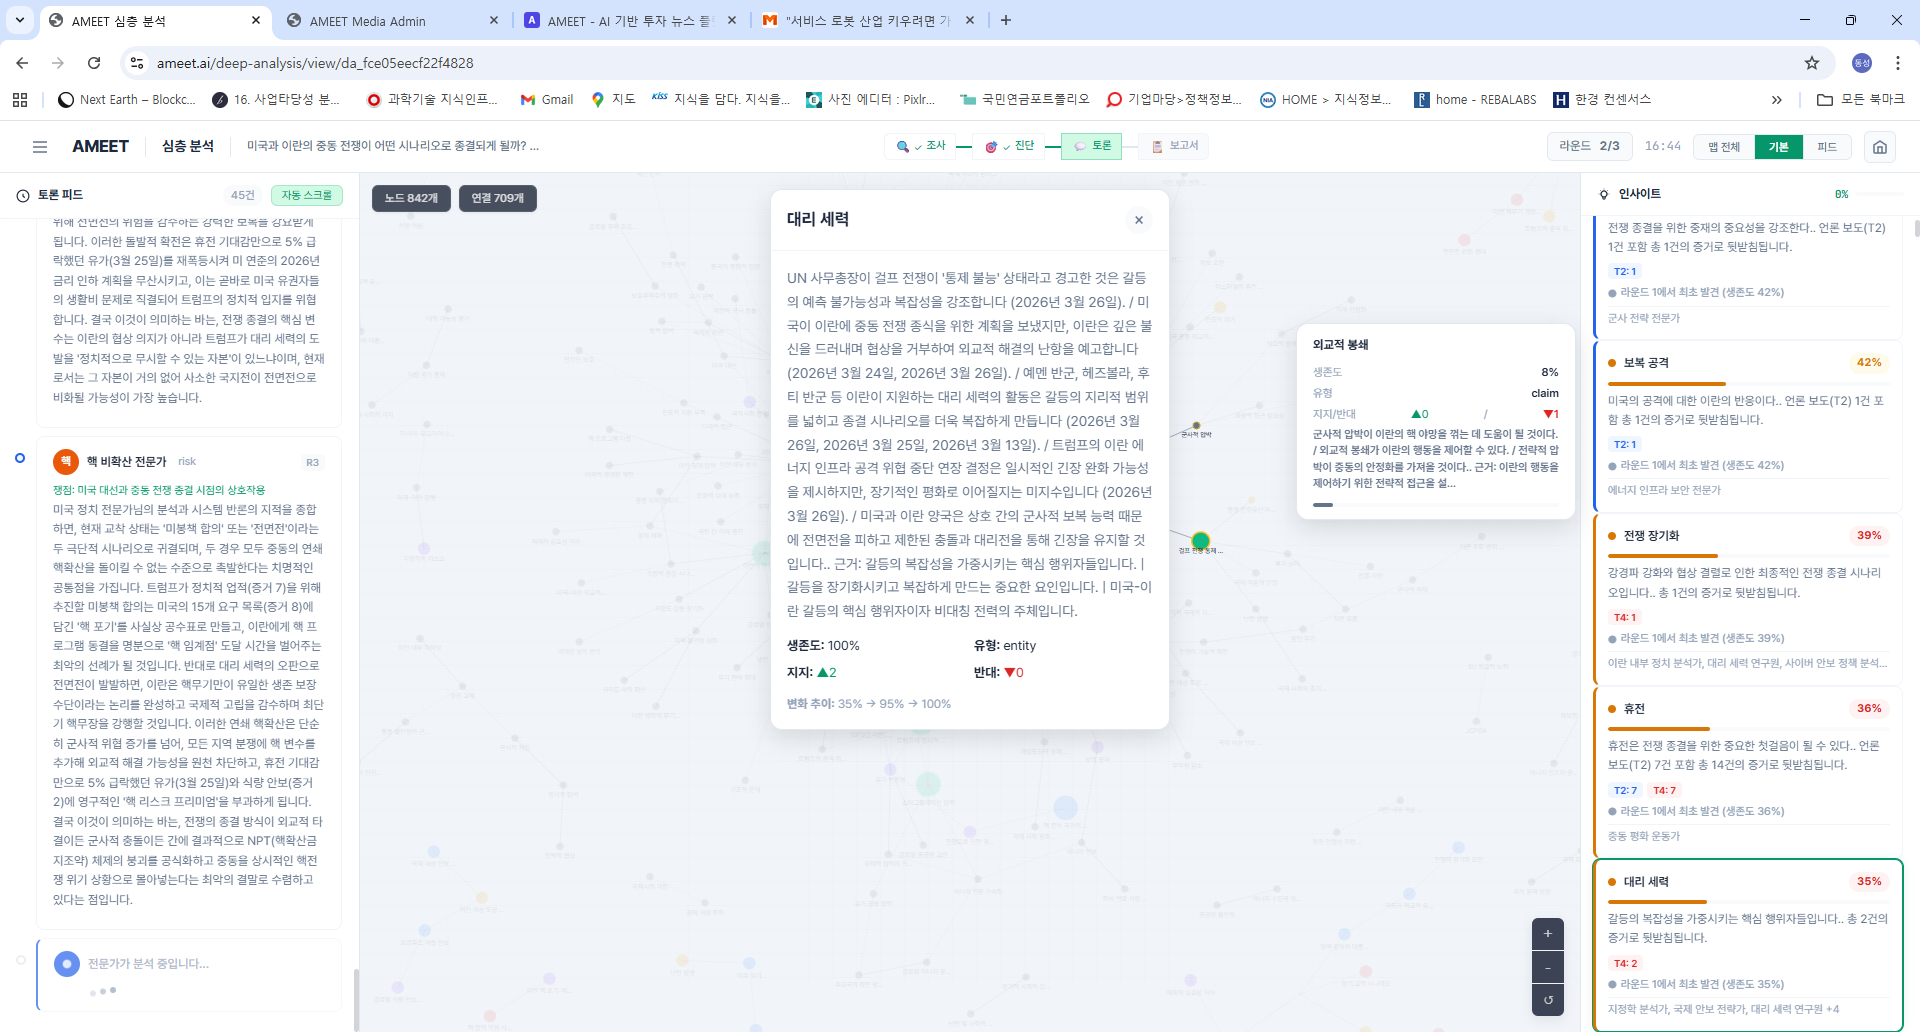Viewport: 1920px width, 1032px height.
Task: Select the 심층 분석 menu item
Action: 186,146
